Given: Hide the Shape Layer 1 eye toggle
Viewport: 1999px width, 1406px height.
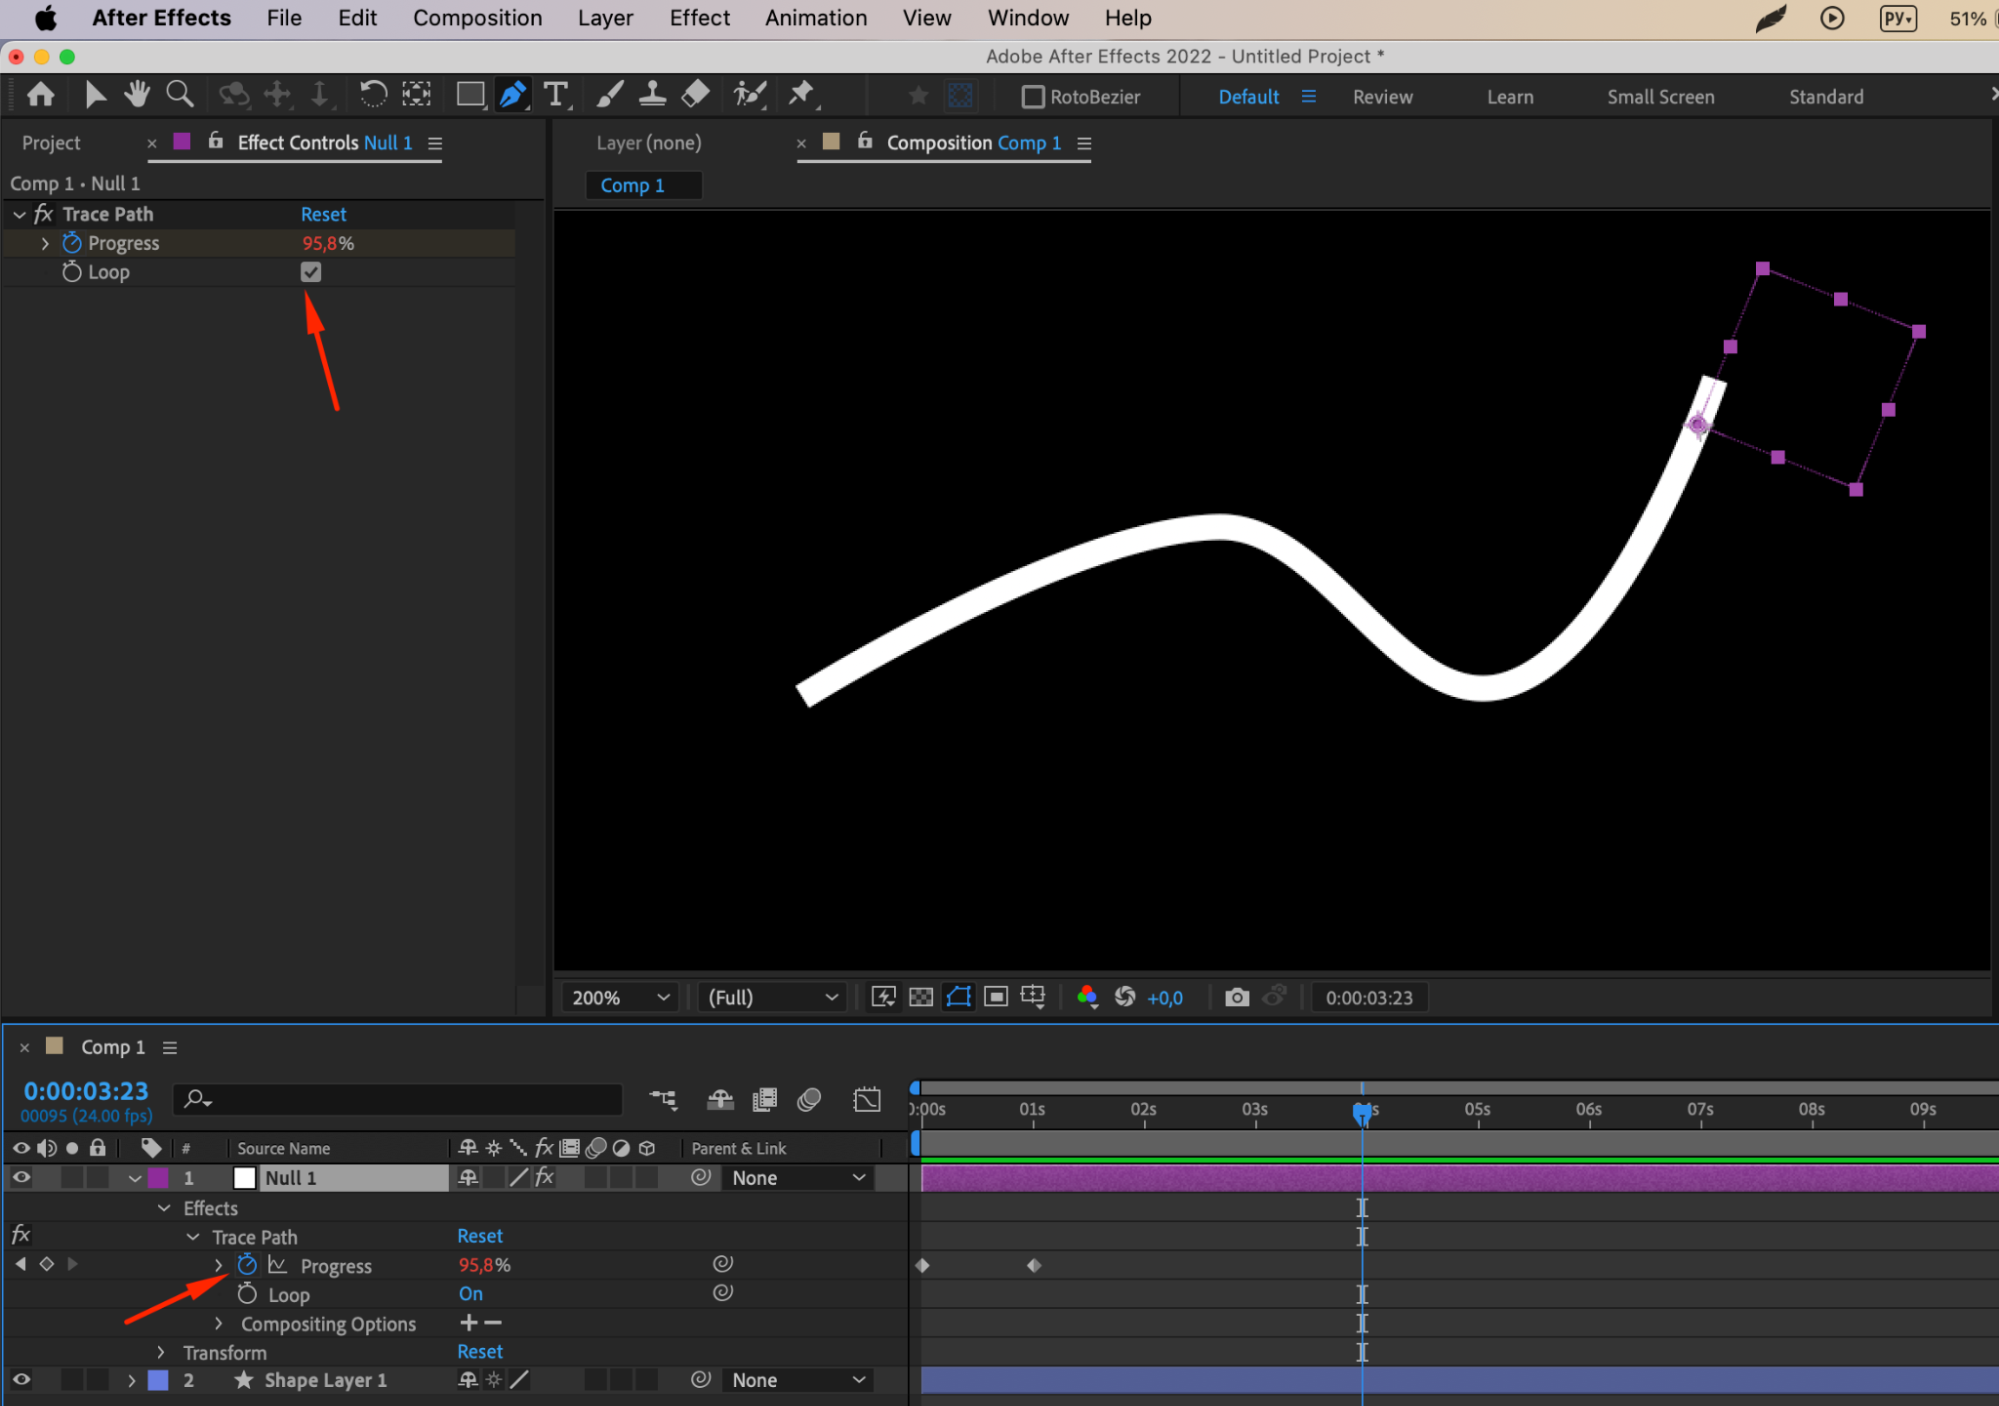Looking at the screenshot, I should pyautogui.click(x=21, y=1380).
